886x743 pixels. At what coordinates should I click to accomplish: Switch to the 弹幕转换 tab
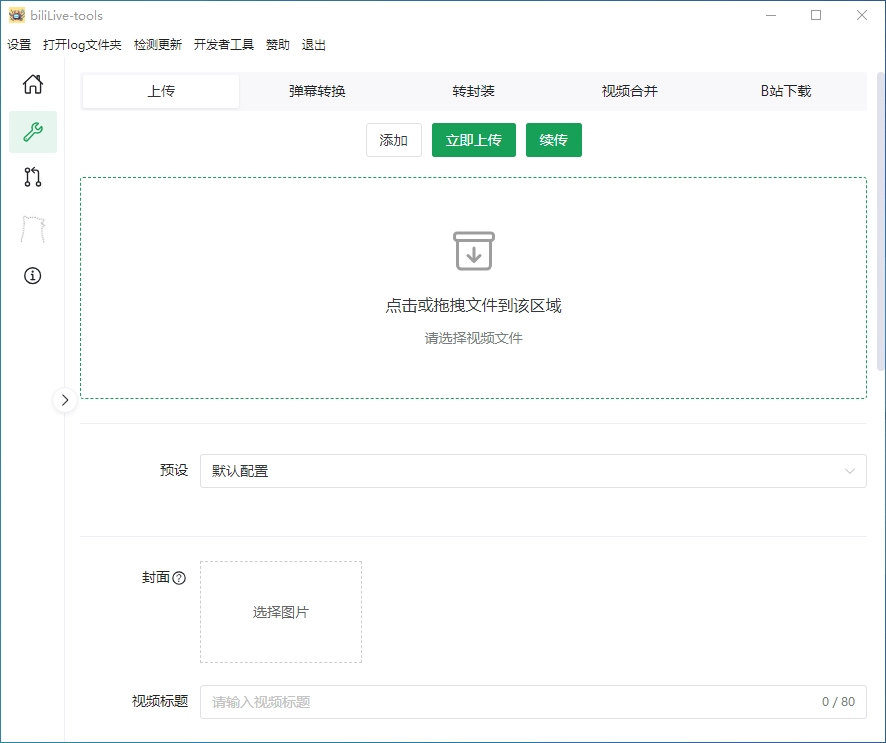[317, 91]
